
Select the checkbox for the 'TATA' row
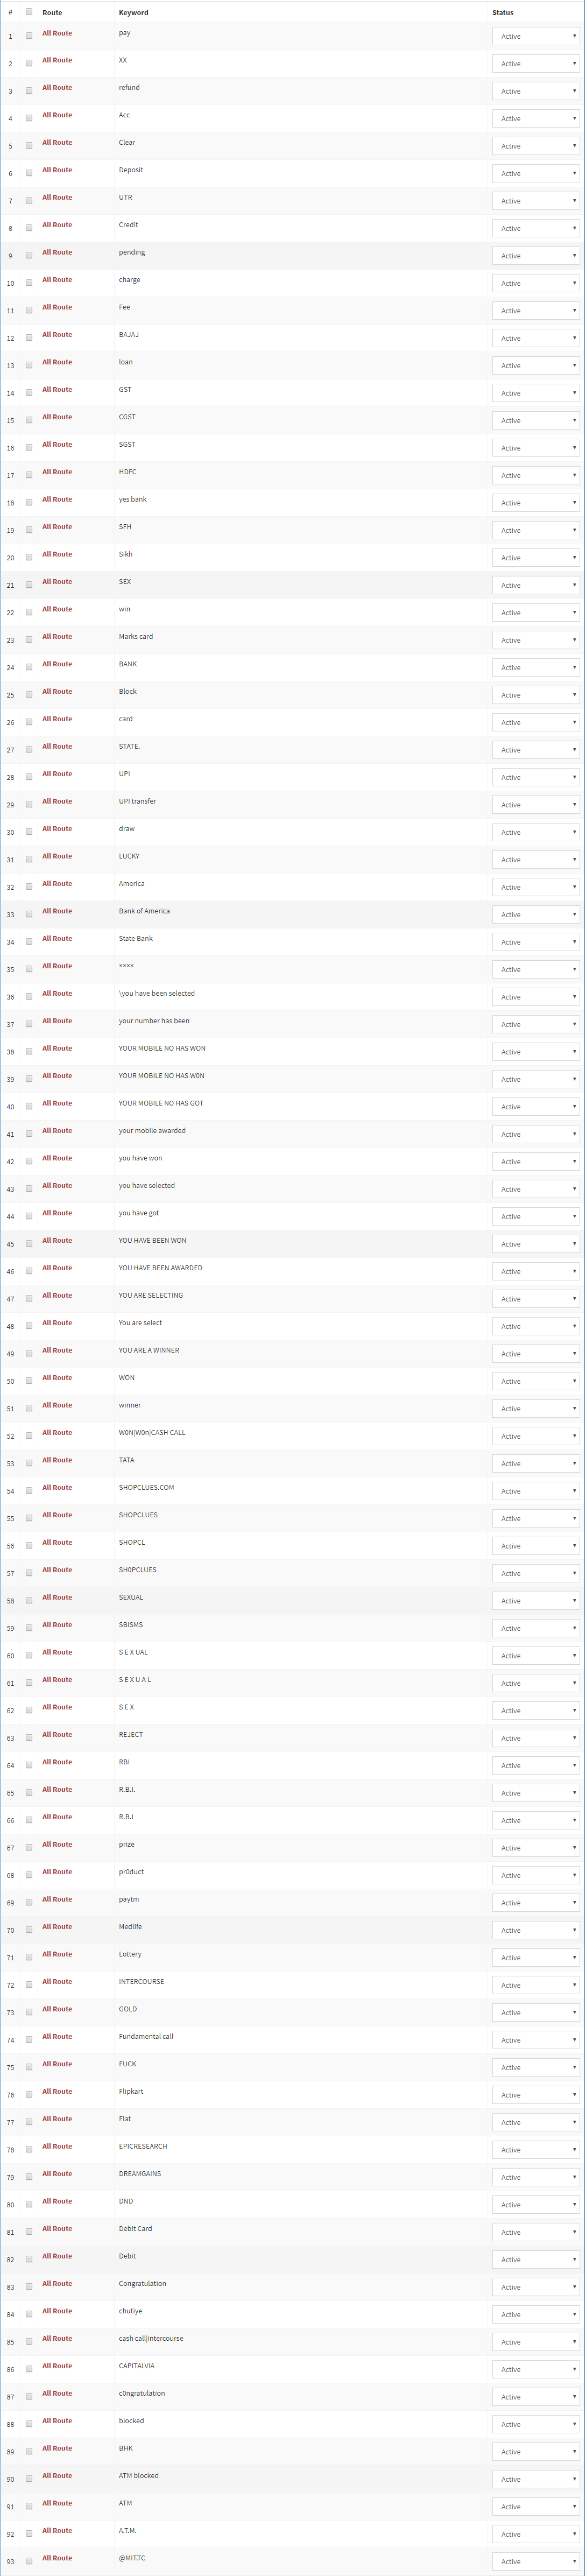29,1464
